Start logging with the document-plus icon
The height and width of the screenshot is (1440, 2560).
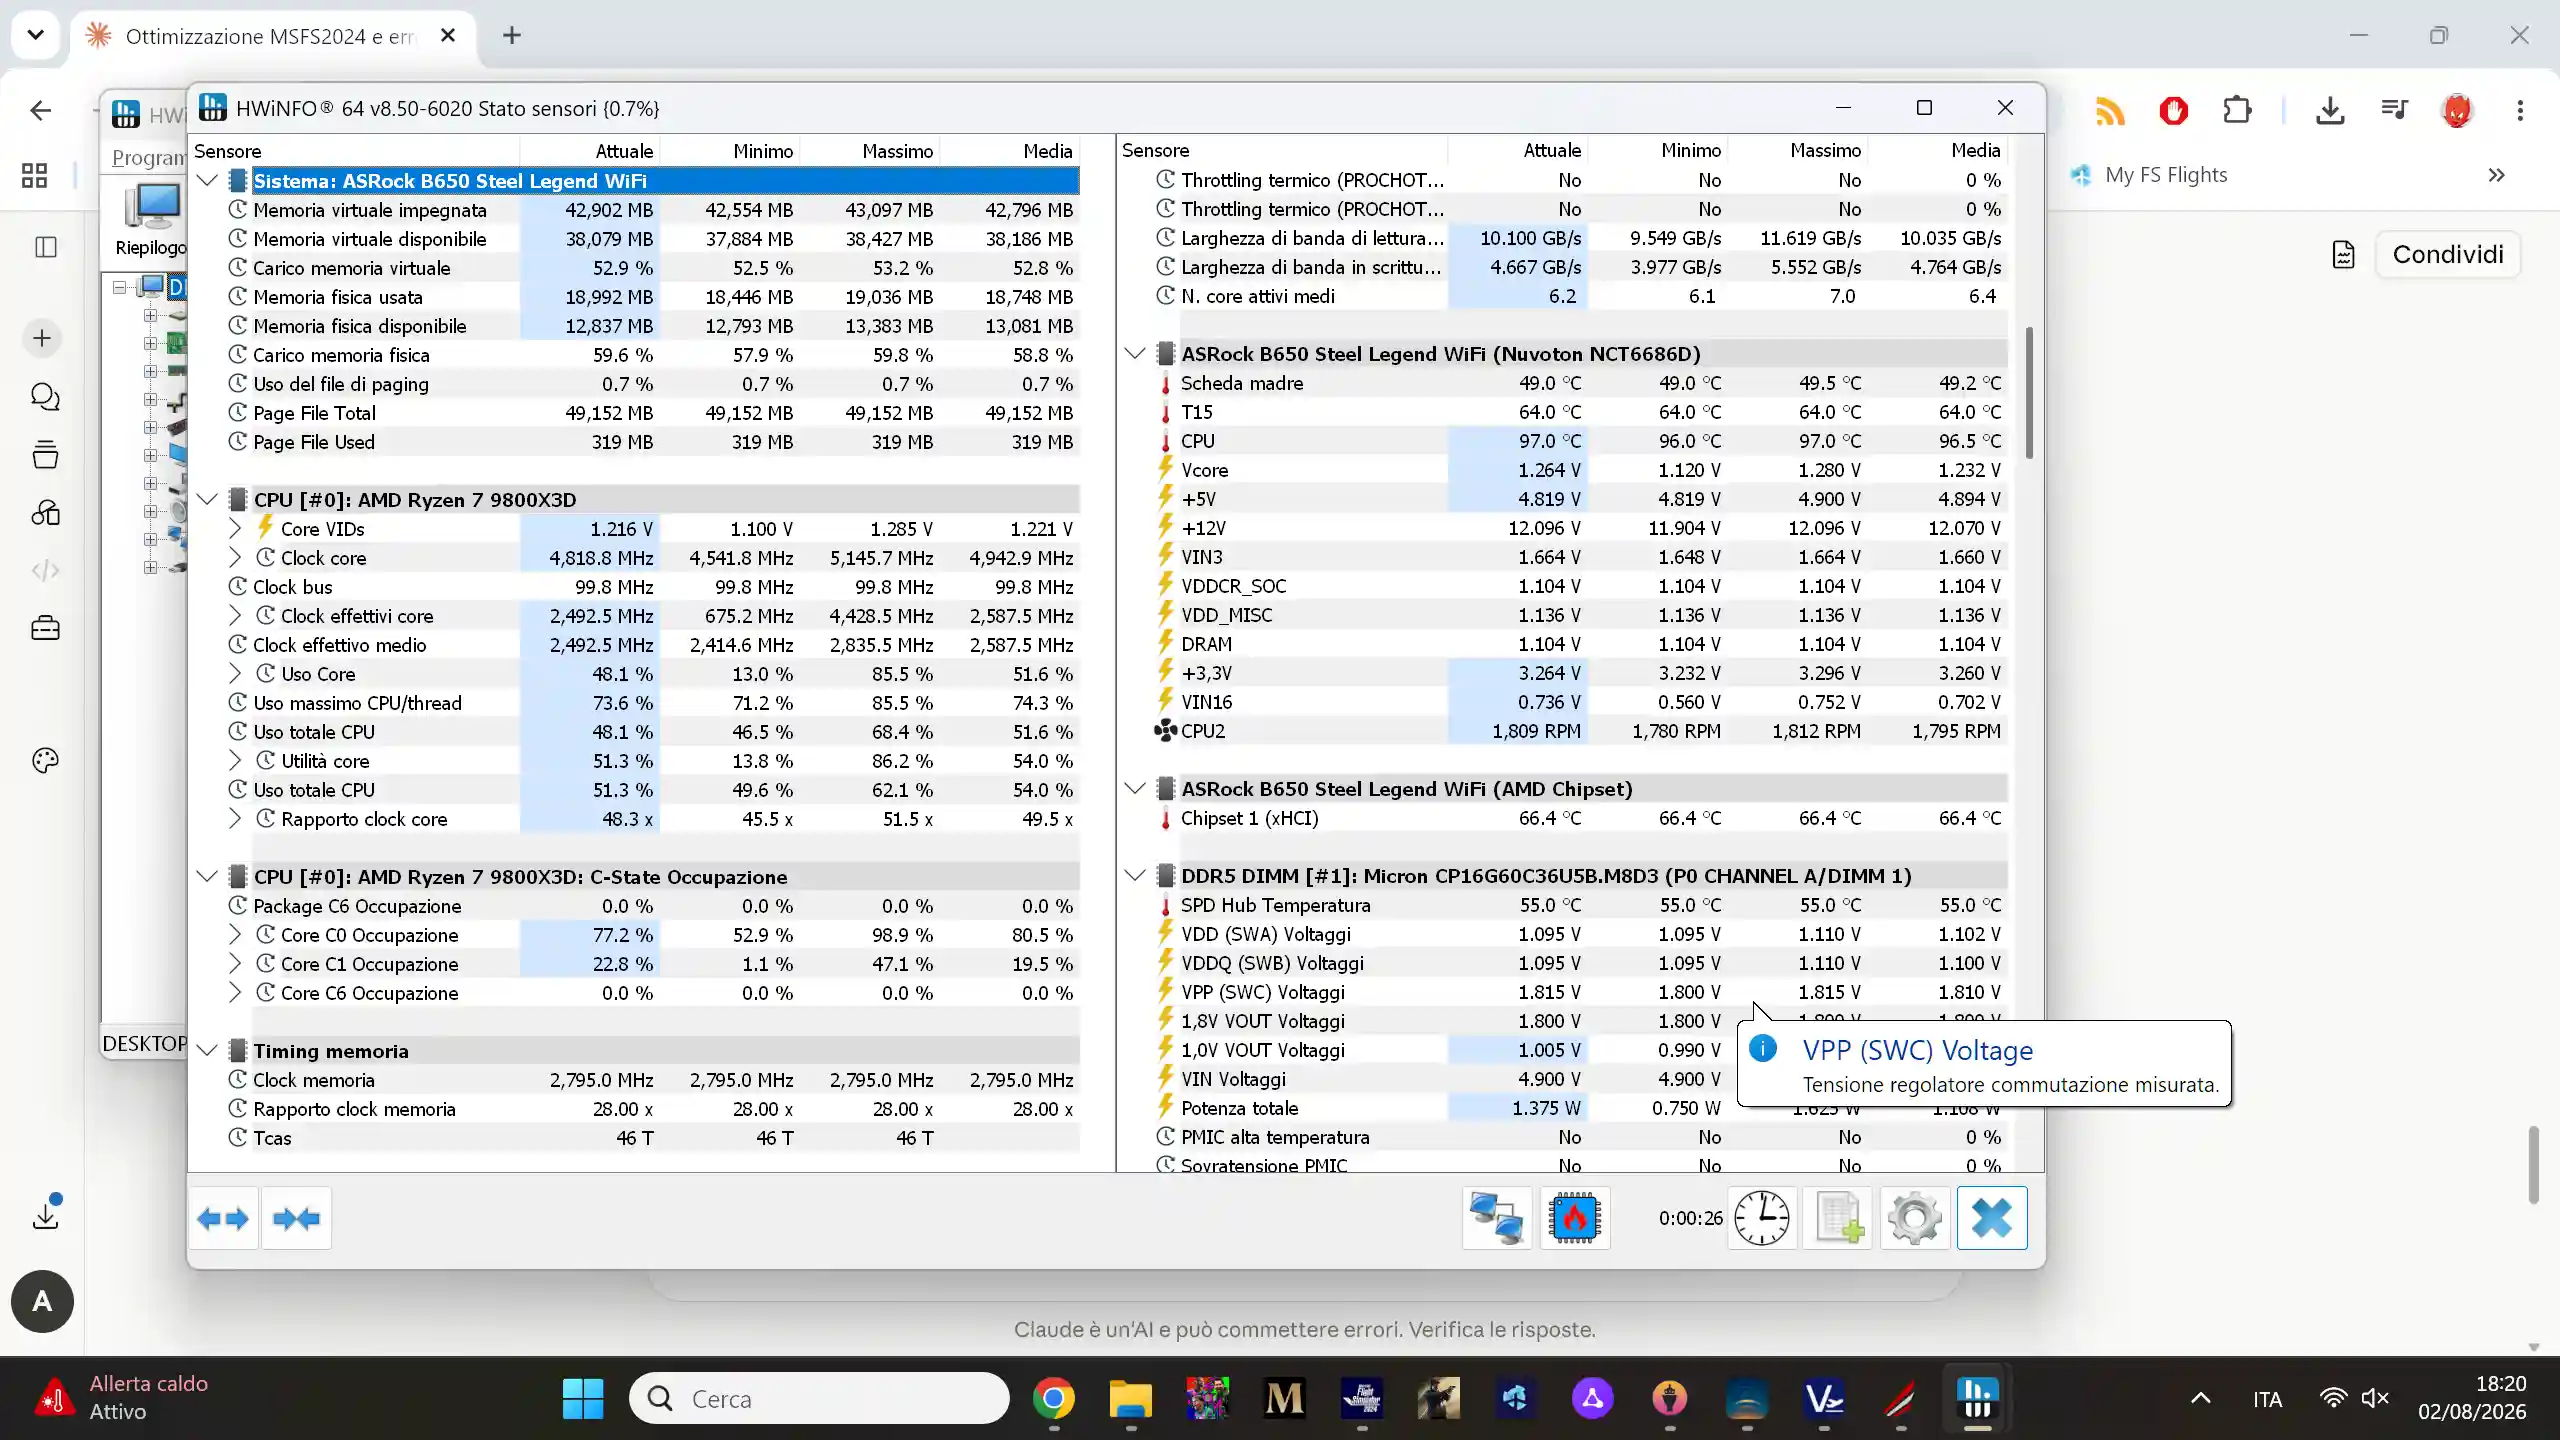tap(1838, 1218)
